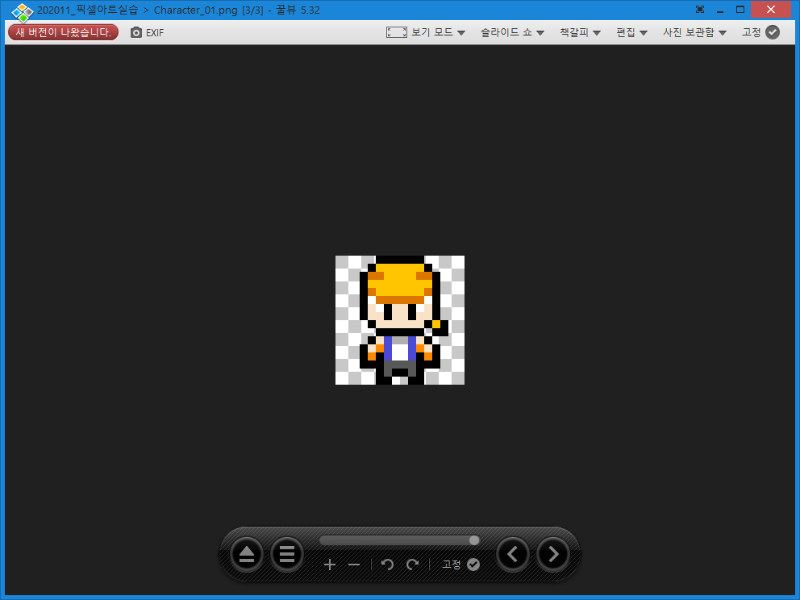Open the list menu round button
Screen dimensions: 800x600
287,554
